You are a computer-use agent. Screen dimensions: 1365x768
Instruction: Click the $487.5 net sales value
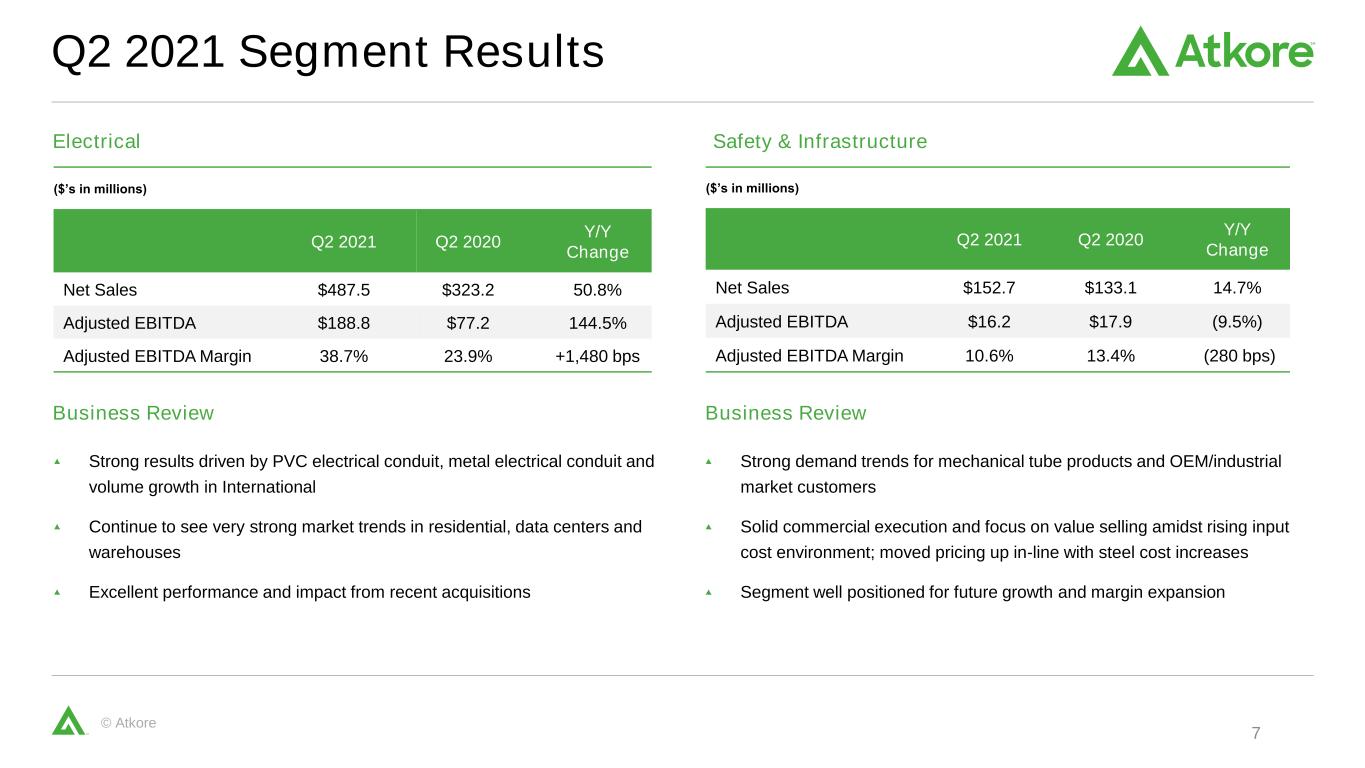click(x=344, y=290)
